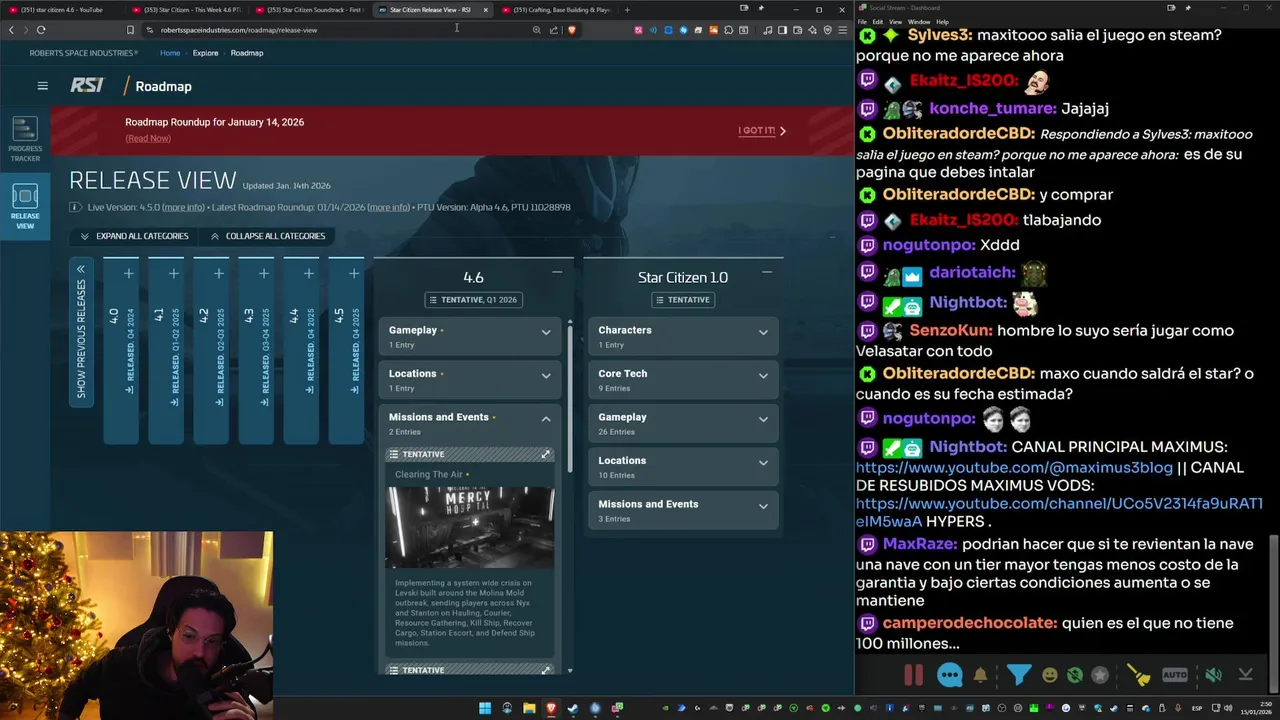This screenshot has height=720, width=1280.
Task: Open a new browser tab
Action: 627,10
